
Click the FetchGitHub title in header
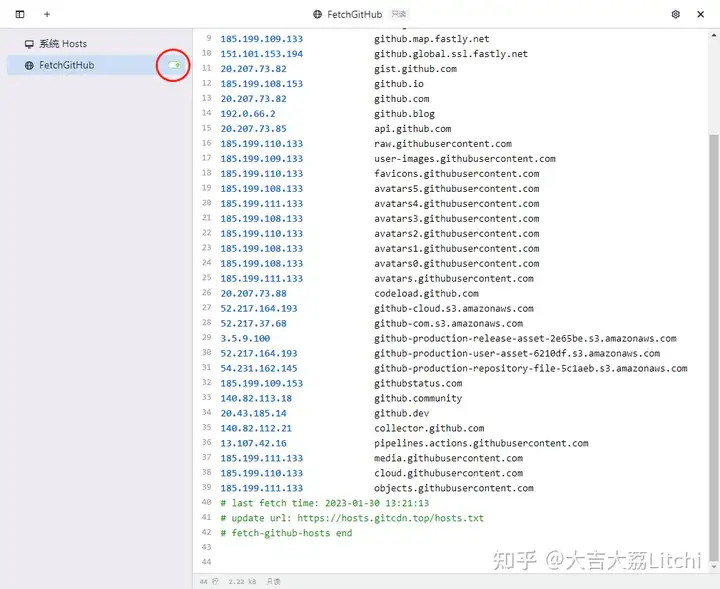point(354,14)
